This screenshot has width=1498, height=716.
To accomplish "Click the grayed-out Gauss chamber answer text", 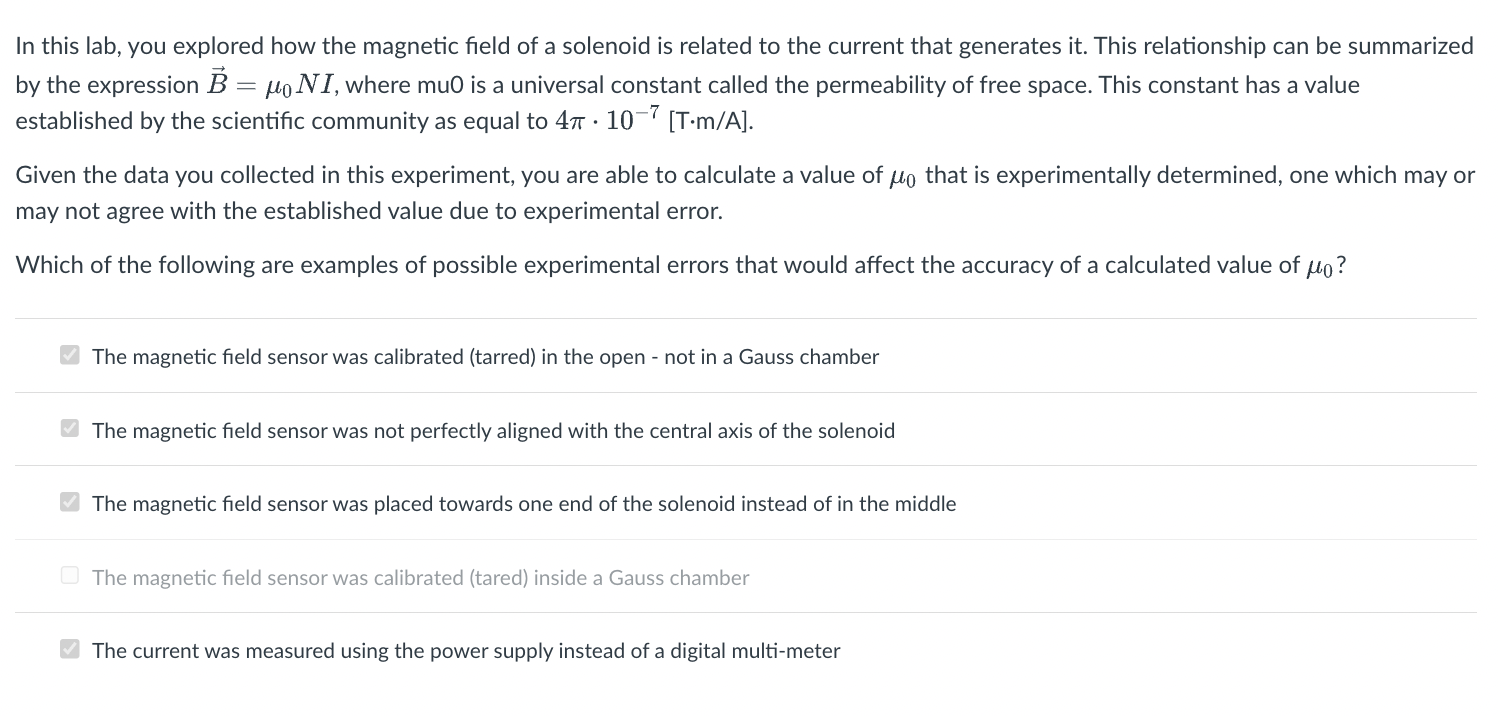I will click(419, 578).
